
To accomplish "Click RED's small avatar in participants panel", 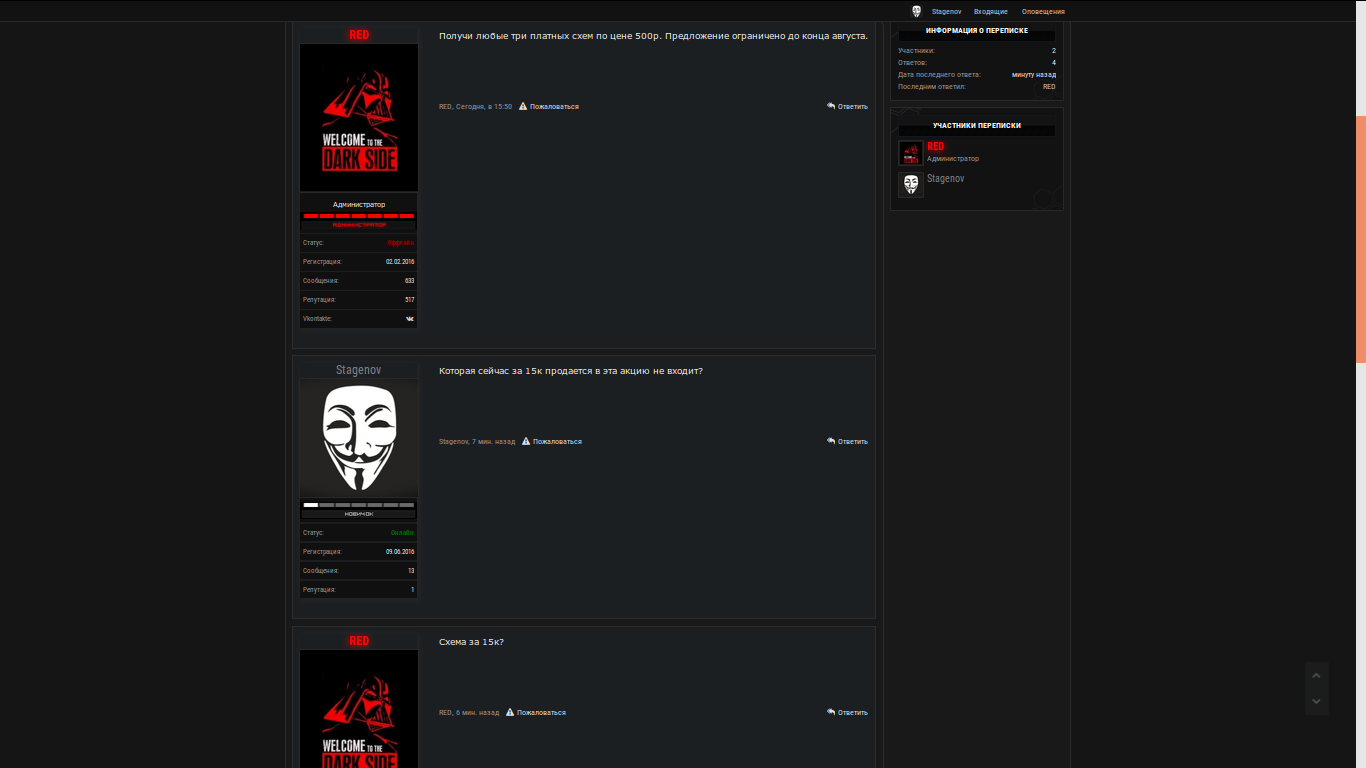I will tap(910, 153).
